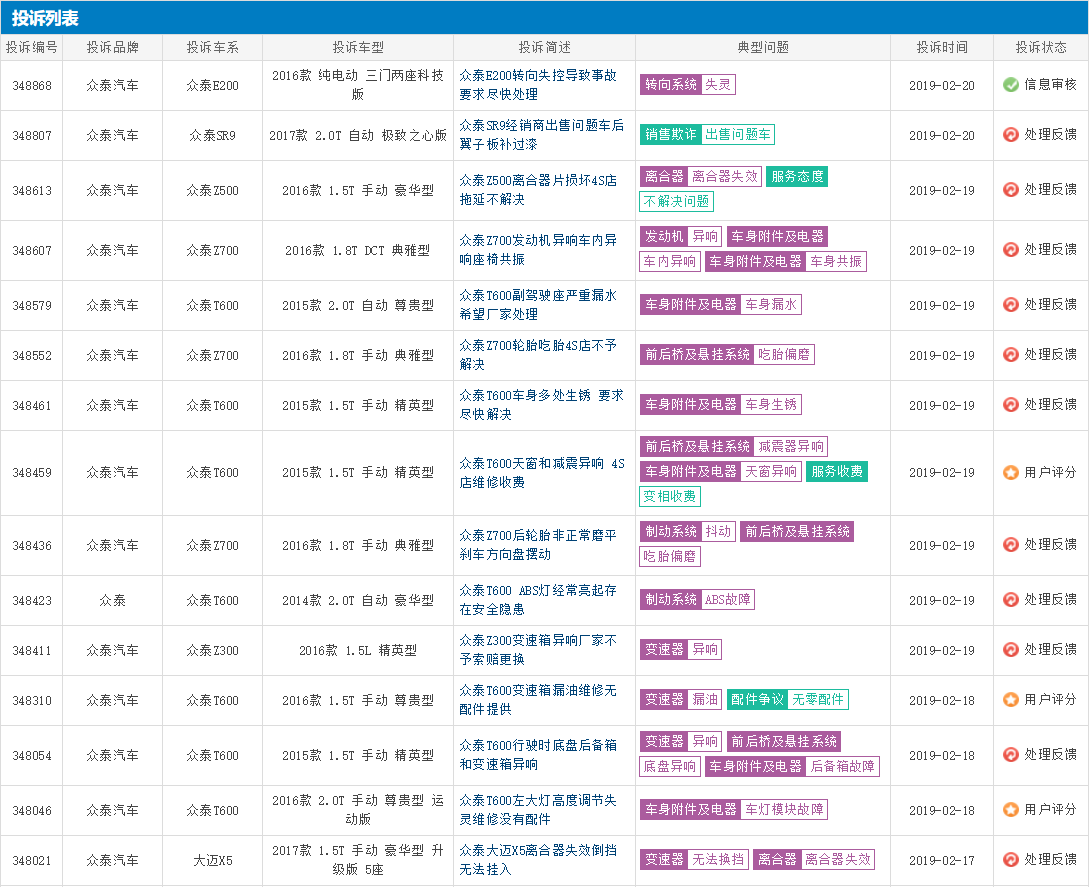Click 服务收费 tag in row 348459
Viewport: 1092px width, 887px height.
(x=836, y=472)
